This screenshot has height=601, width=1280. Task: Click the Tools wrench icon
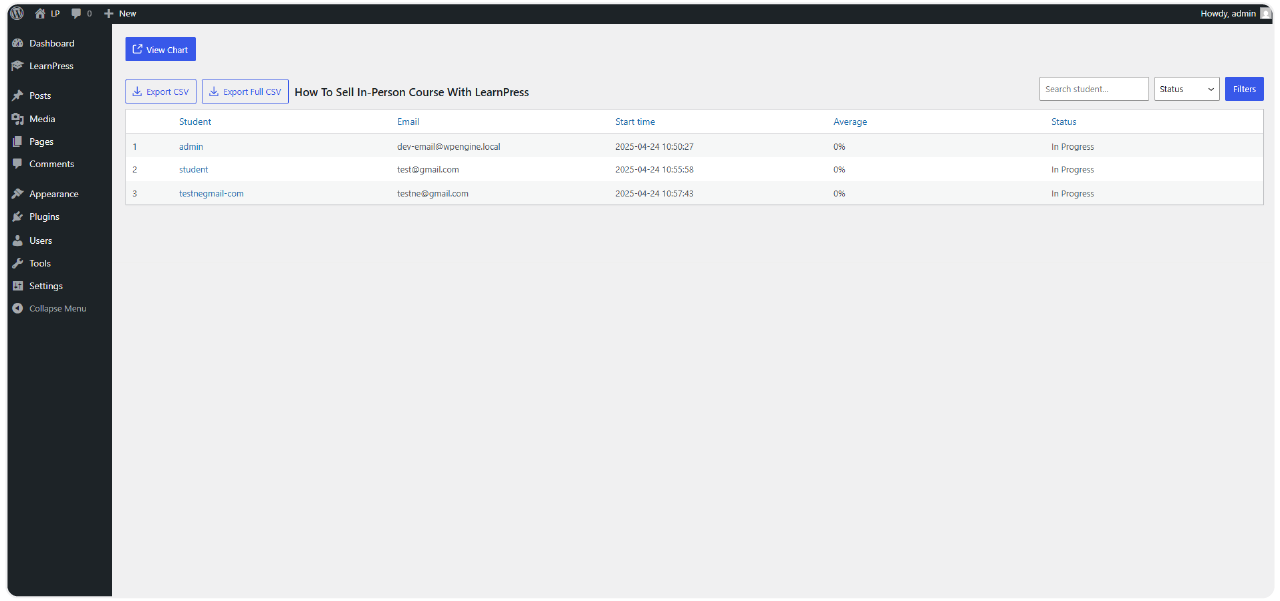coord(17,264)
